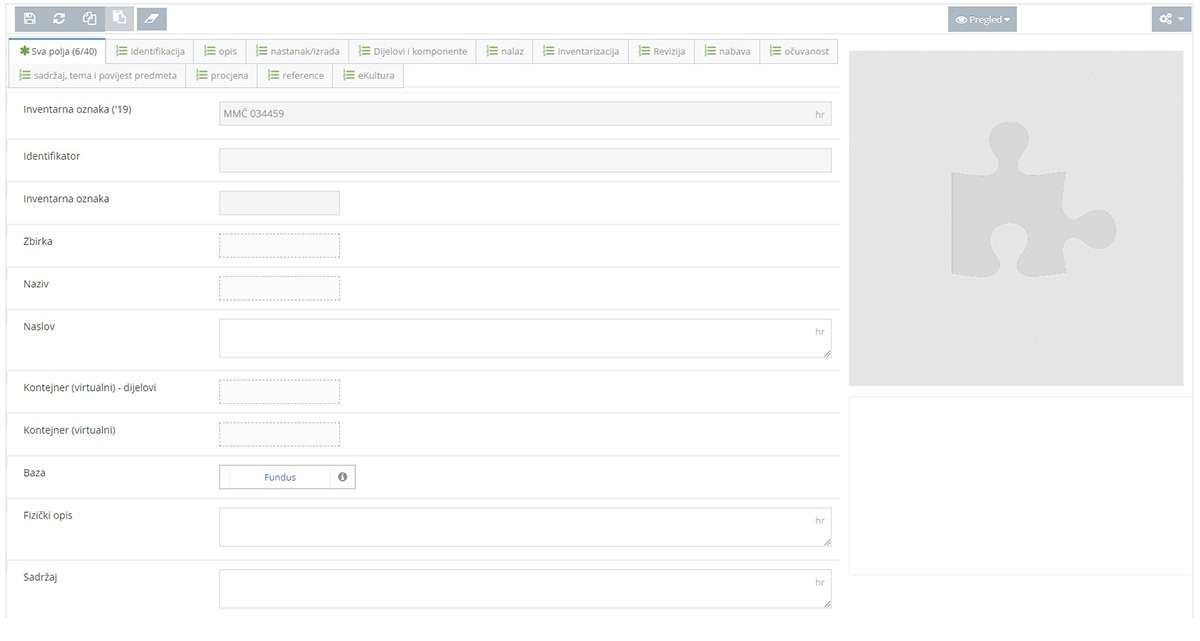The width and height of the screenshot is (1200, 641).
Task: Open the Naziv selection box
Action: [x=279, y=288]
